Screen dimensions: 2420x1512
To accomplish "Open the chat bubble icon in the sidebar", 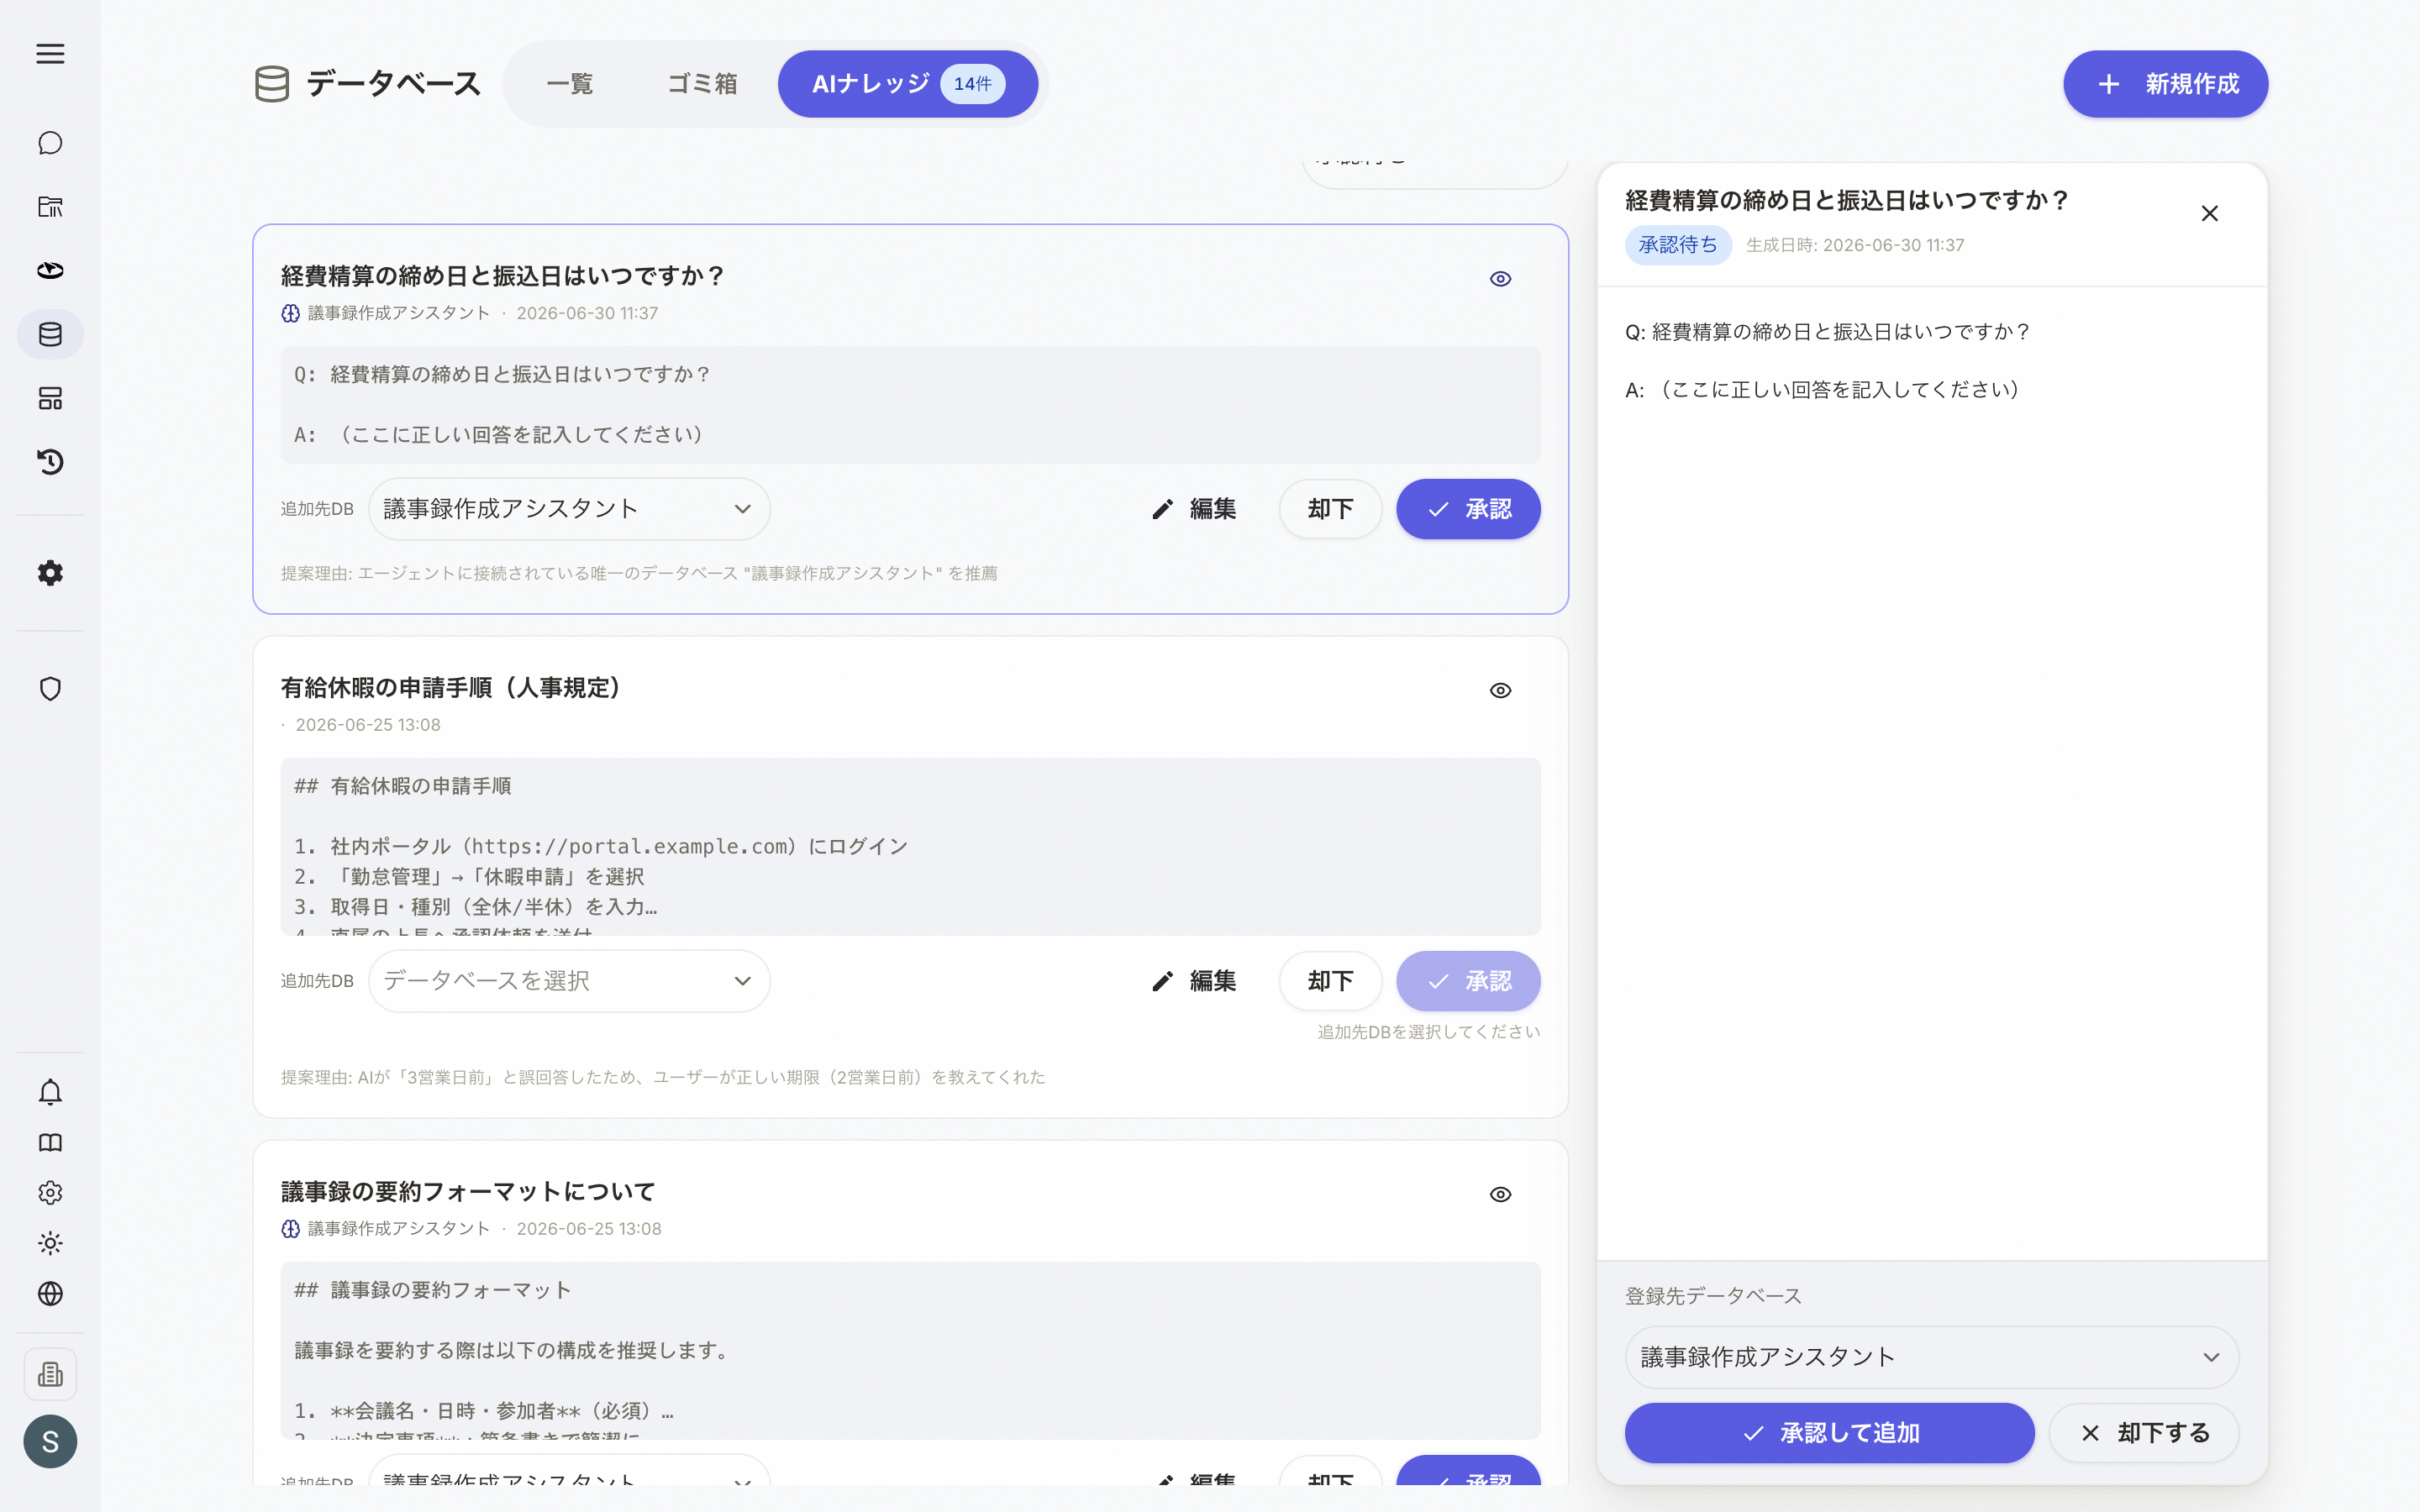I will (x=50, y=143).
